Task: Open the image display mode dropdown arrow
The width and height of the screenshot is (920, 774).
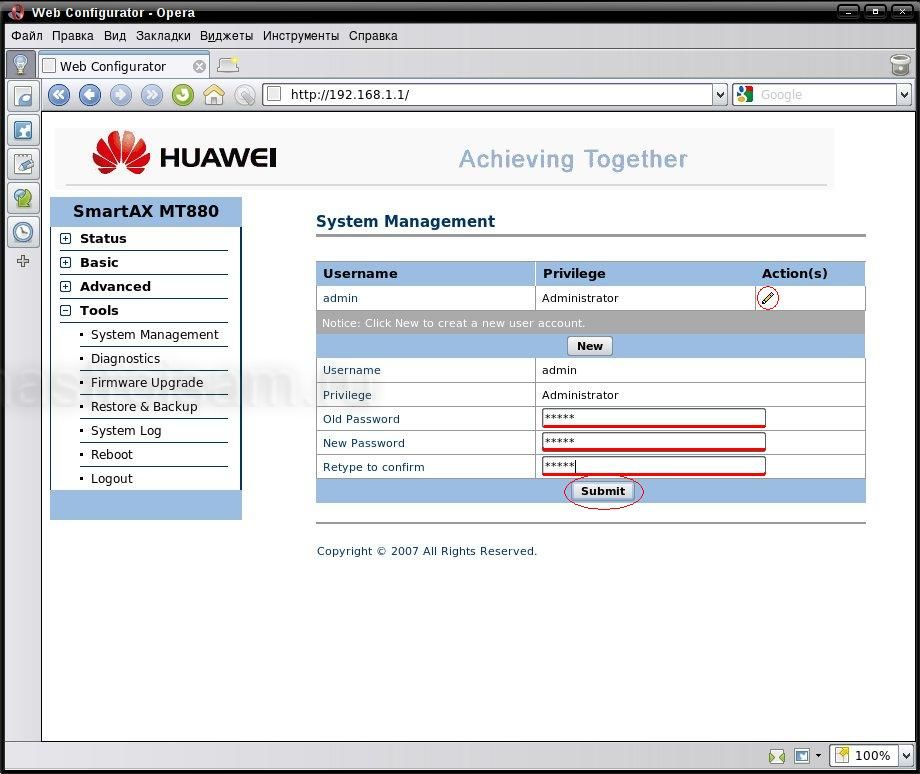Action: 818,756
